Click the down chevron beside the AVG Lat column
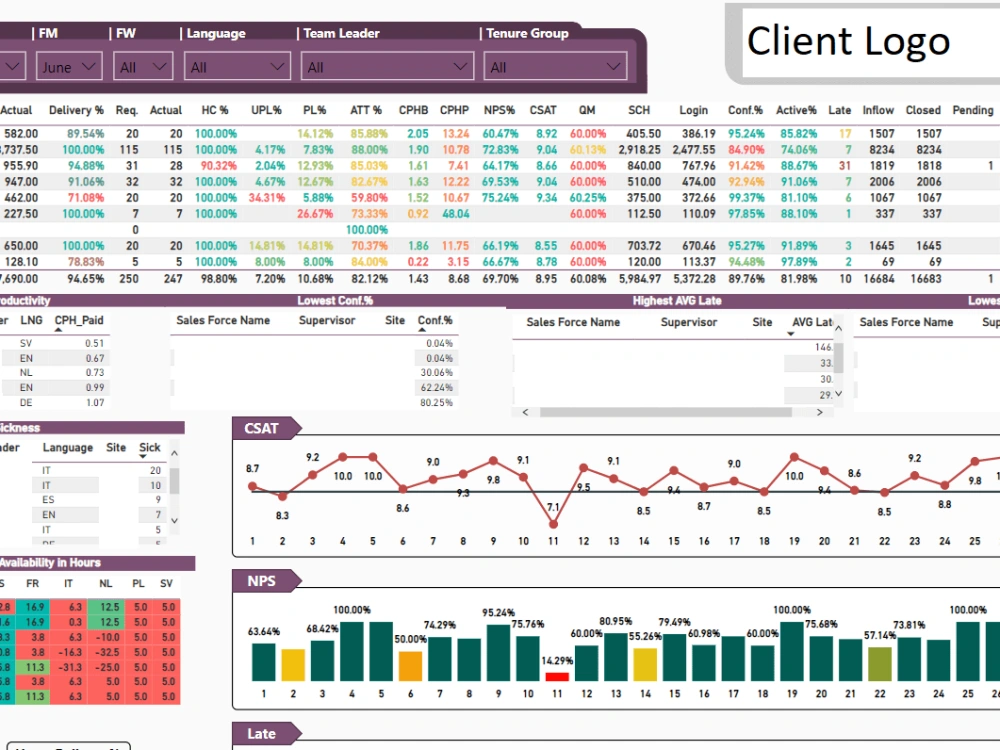Screen dimensions: 1000x750 [x=837, y=394]
